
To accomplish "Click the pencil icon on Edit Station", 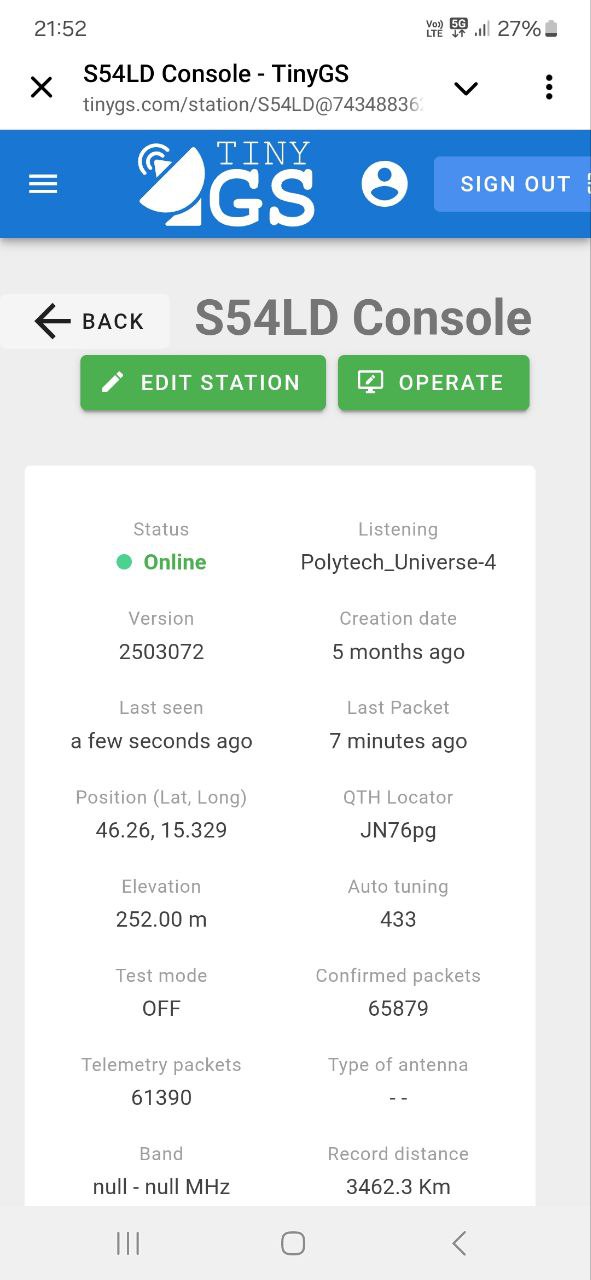I will point(113,382).
